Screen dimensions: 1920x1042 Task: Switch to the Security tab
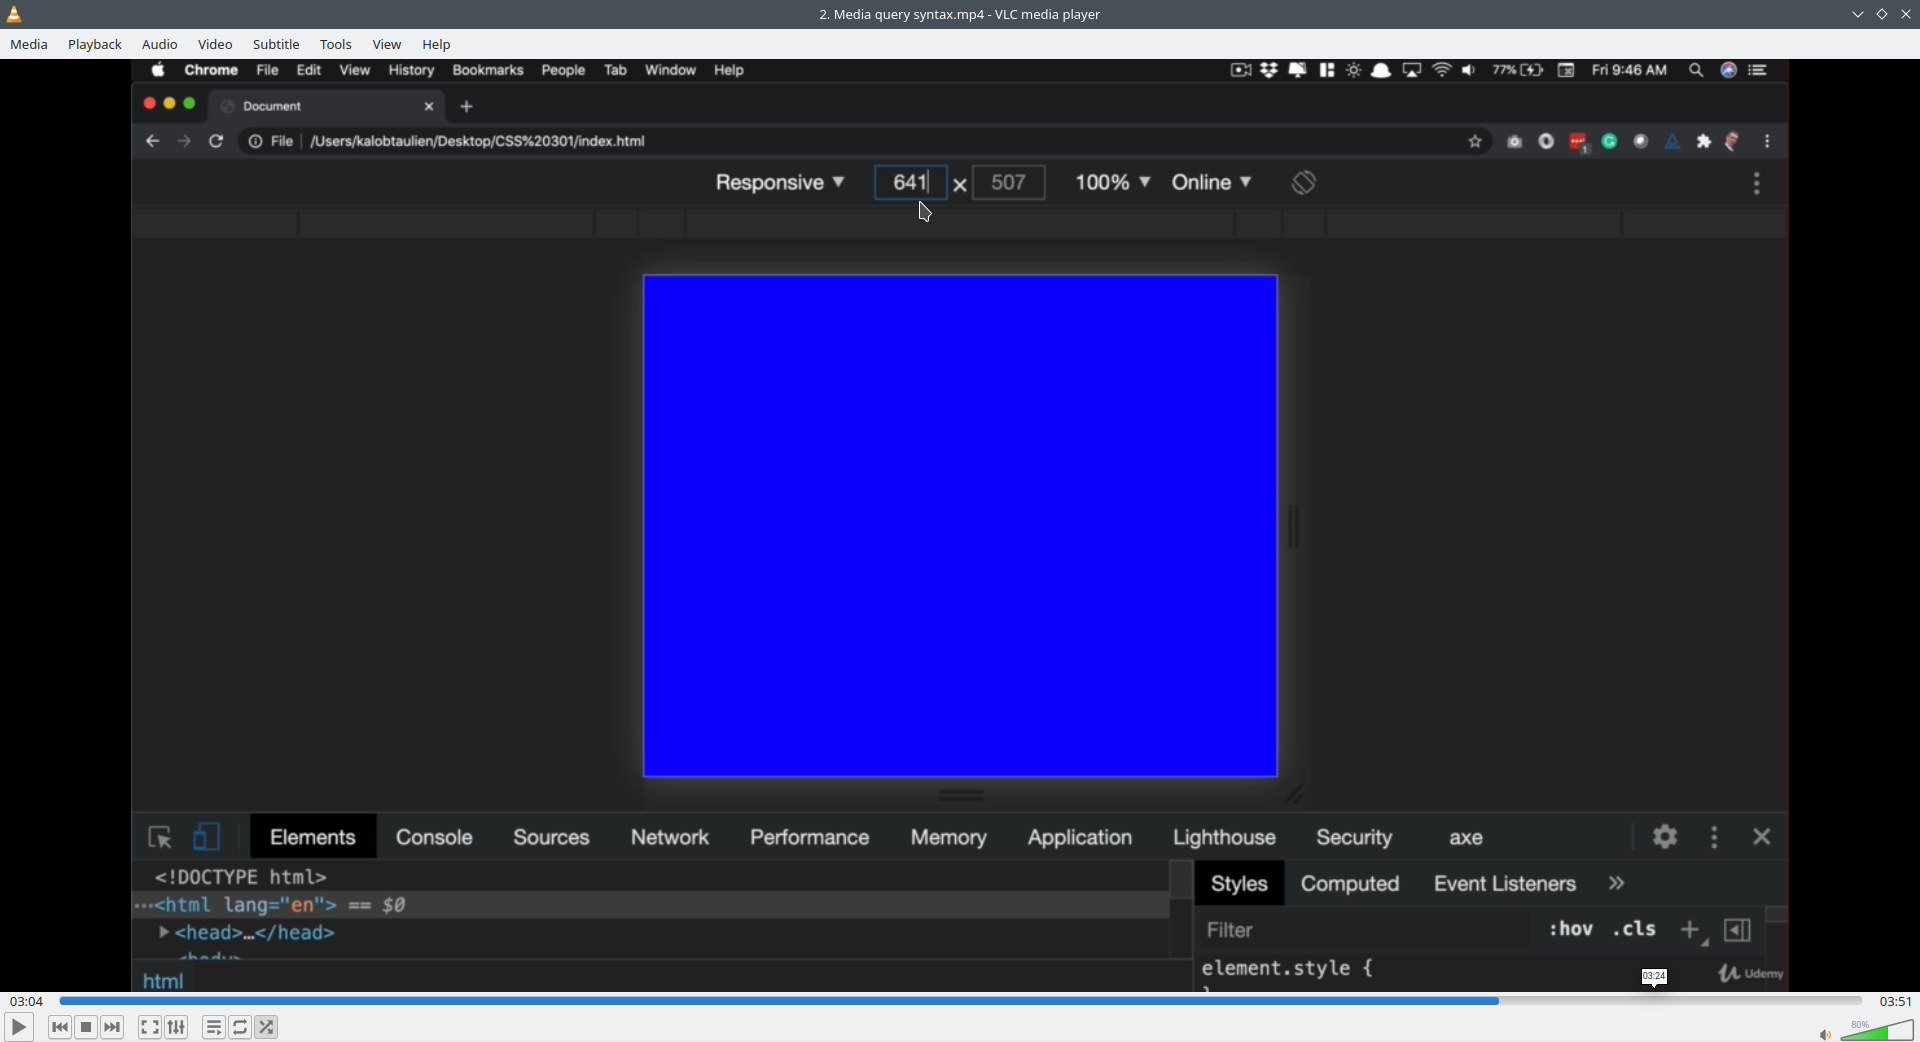tap(1354, 837)
